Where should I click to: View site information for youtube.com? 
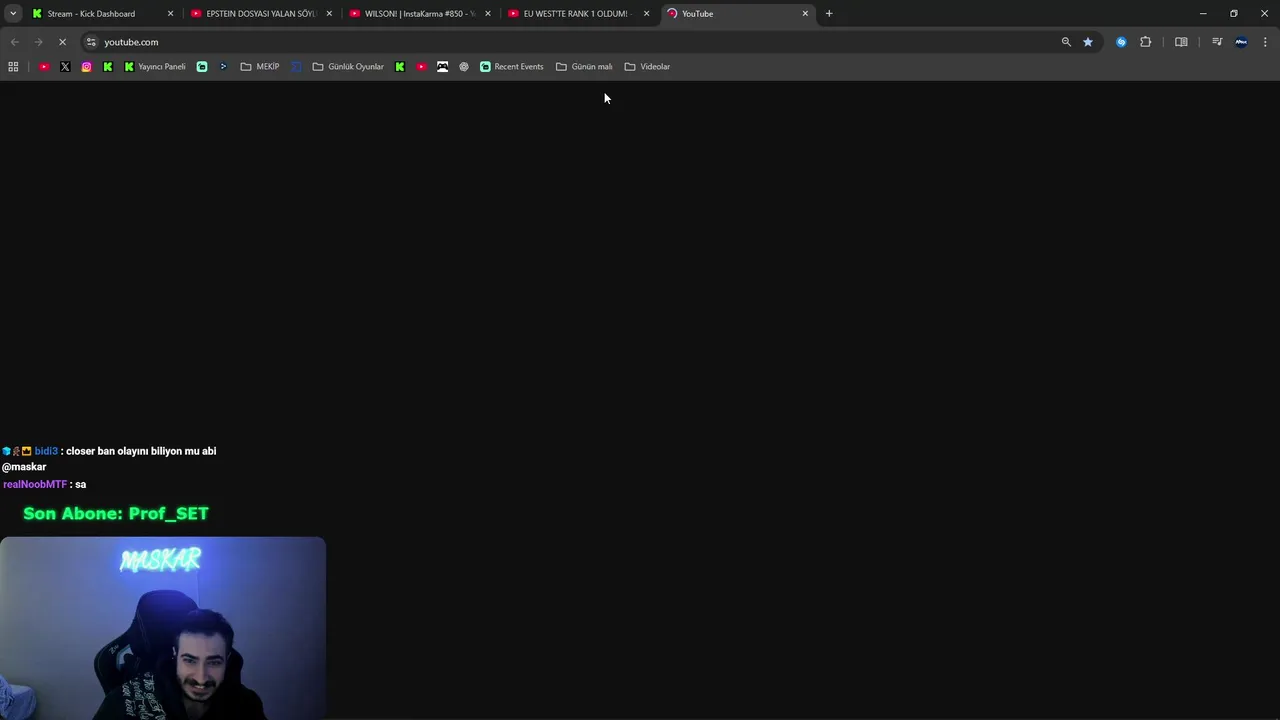coord(91,42)
